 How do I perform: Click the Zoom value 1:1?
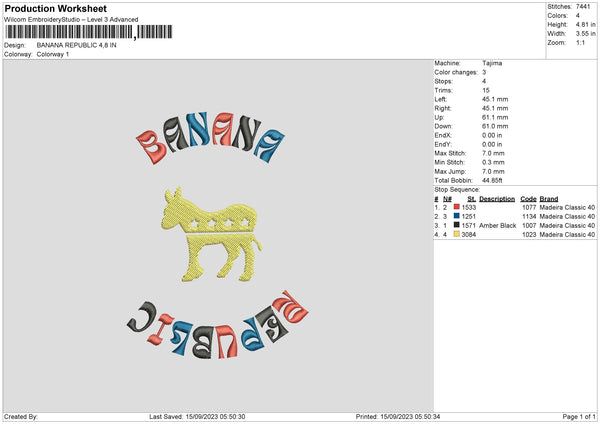pos(580,43)
